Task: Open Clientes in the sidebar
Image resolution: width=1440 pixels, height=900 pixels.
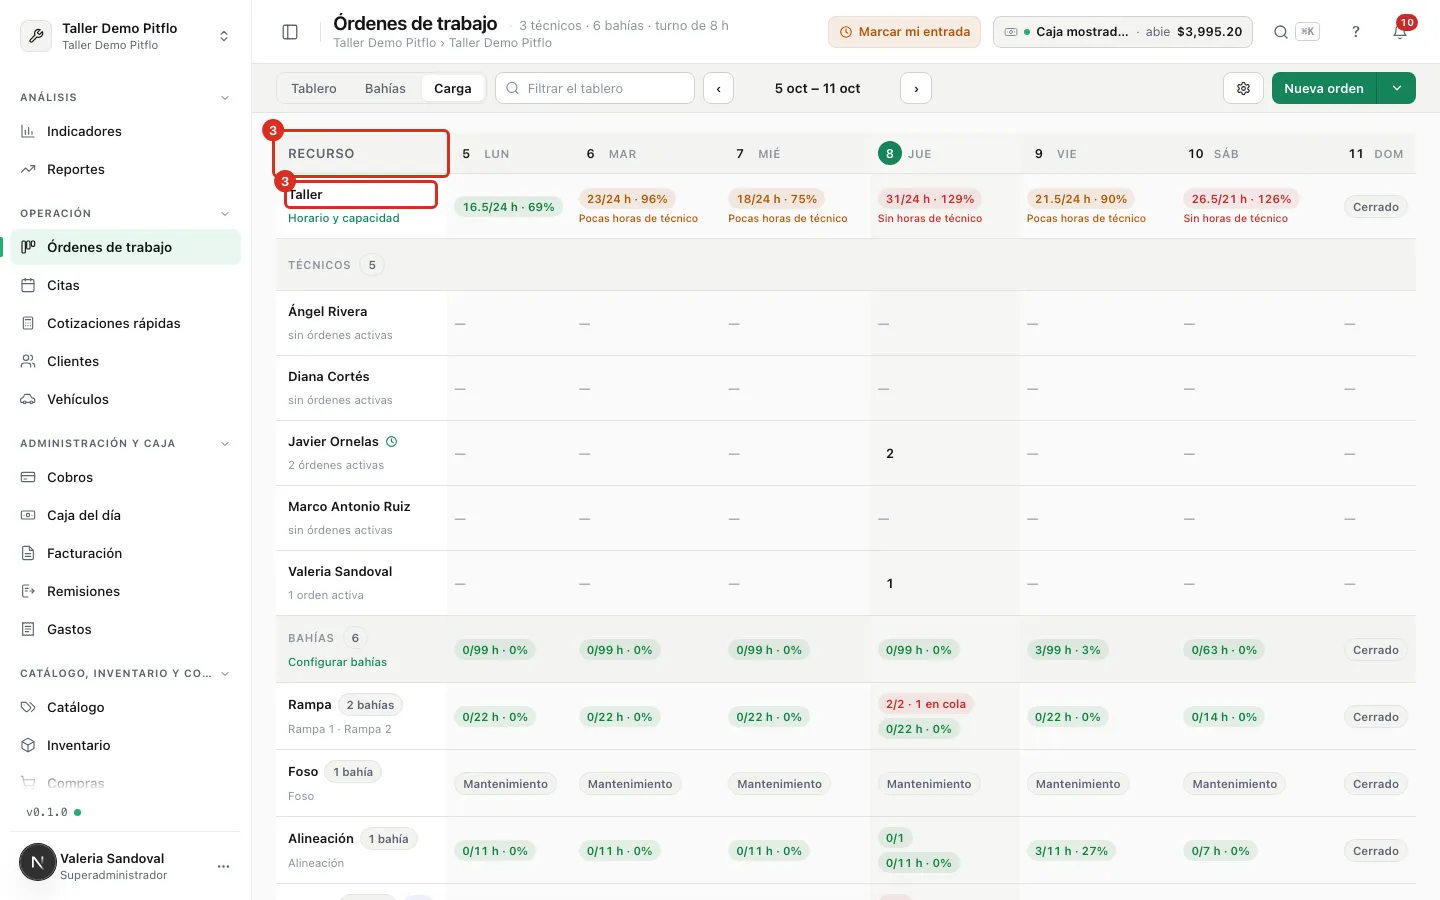Action: (126, 361)
